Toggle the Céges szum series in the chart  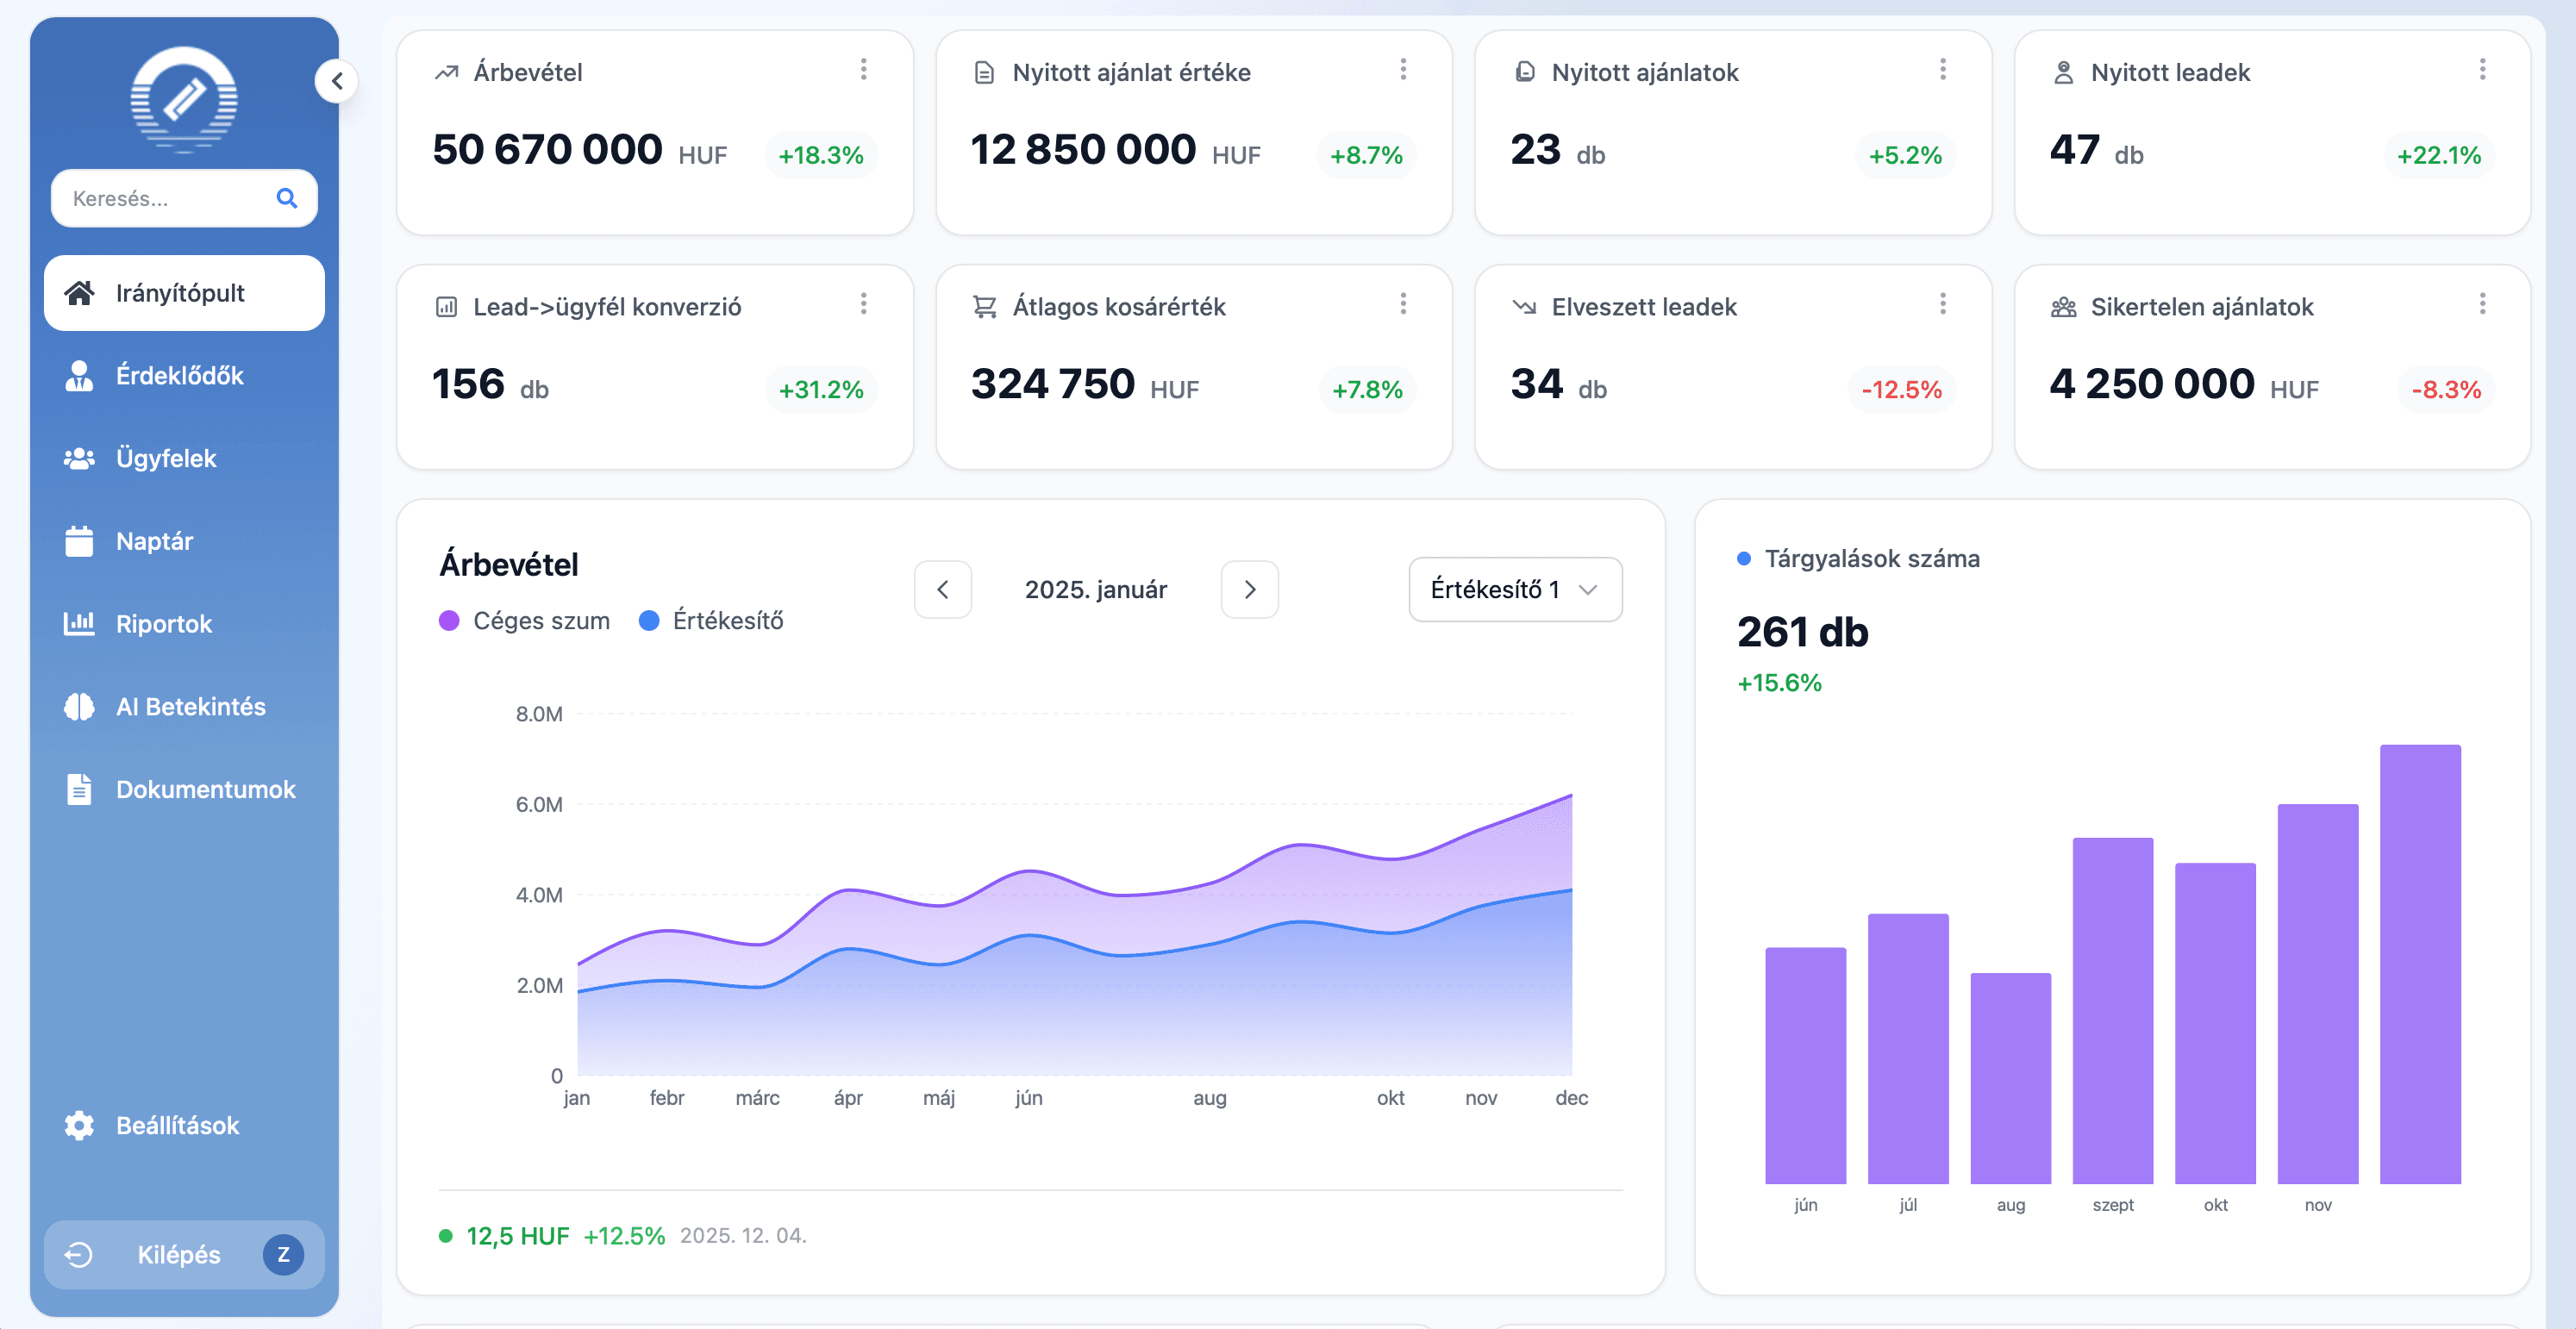tap(524, 620)
